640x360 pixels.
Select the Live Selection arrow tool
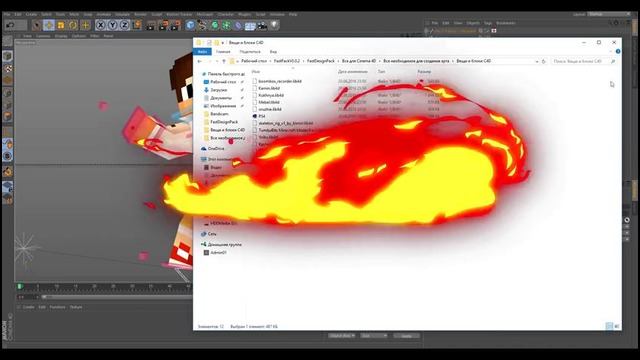[x=37, y=25]
